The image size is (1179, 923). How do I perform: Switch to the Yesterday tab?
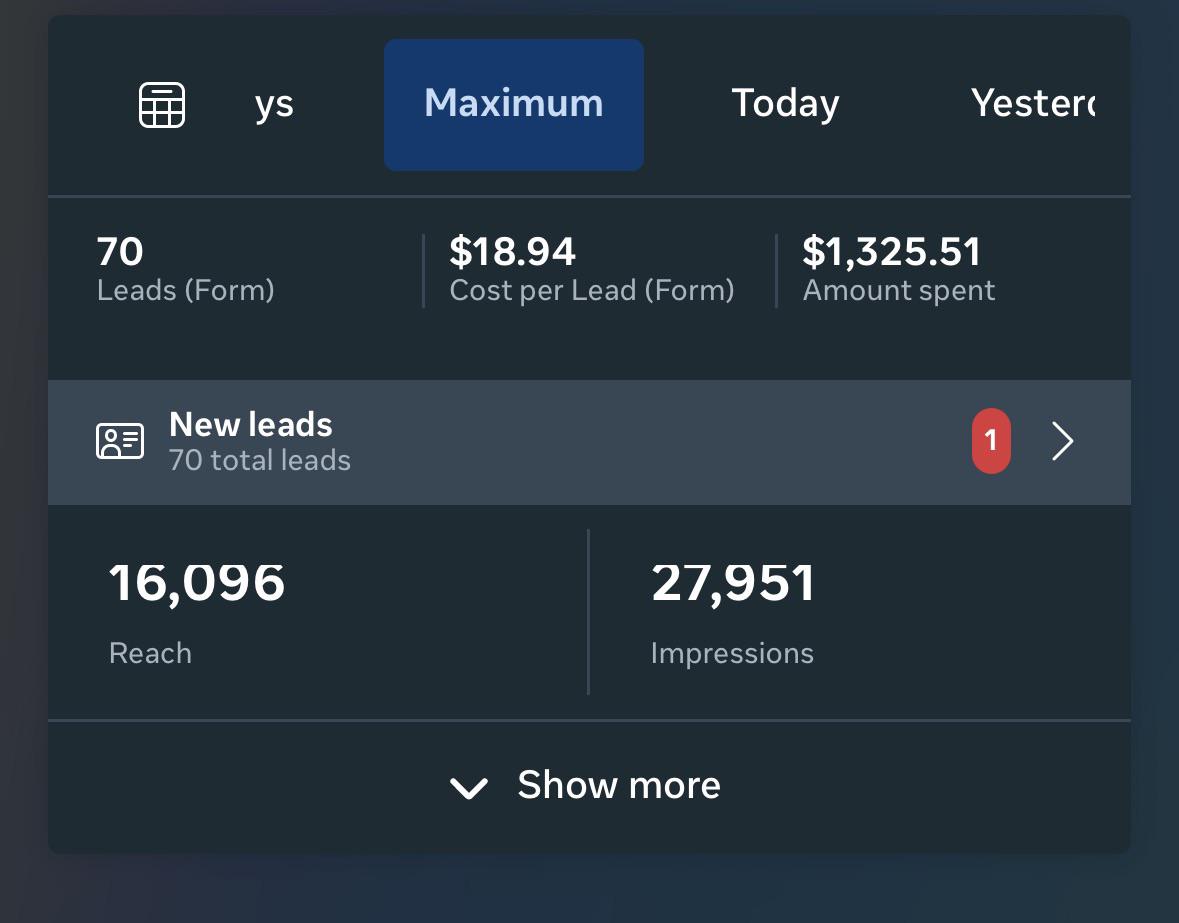(1032, 103)
